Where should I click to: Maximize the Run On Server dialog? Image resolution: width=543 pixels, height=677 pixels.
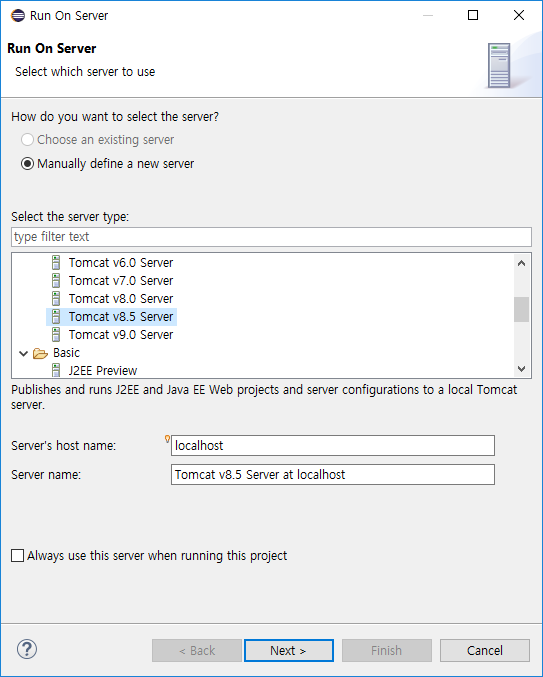[x=473, y=16]
